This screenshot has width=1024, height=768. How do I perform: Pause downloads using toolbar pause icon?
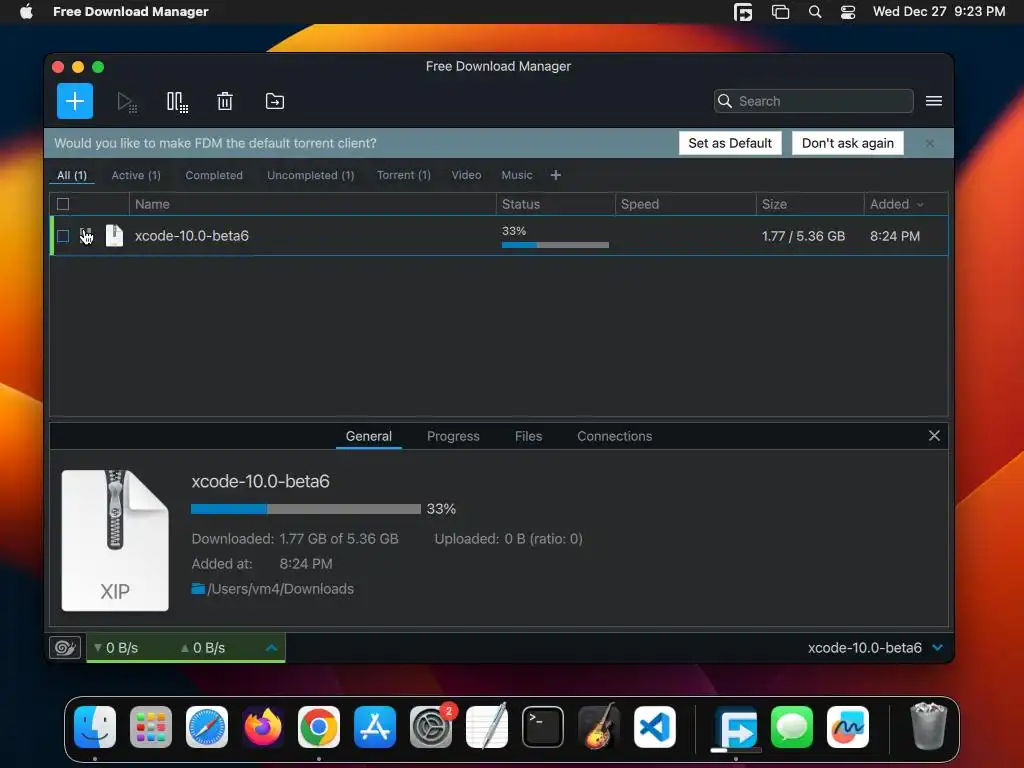coord(177,102)
